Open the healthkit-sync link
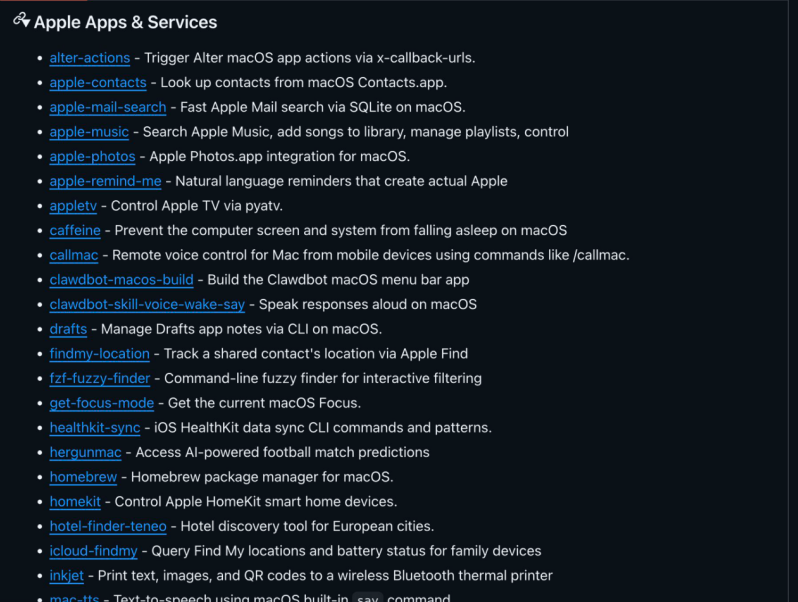Image resolution: width=798 pixels, height=602 pixels. click(x=95, y=428)
